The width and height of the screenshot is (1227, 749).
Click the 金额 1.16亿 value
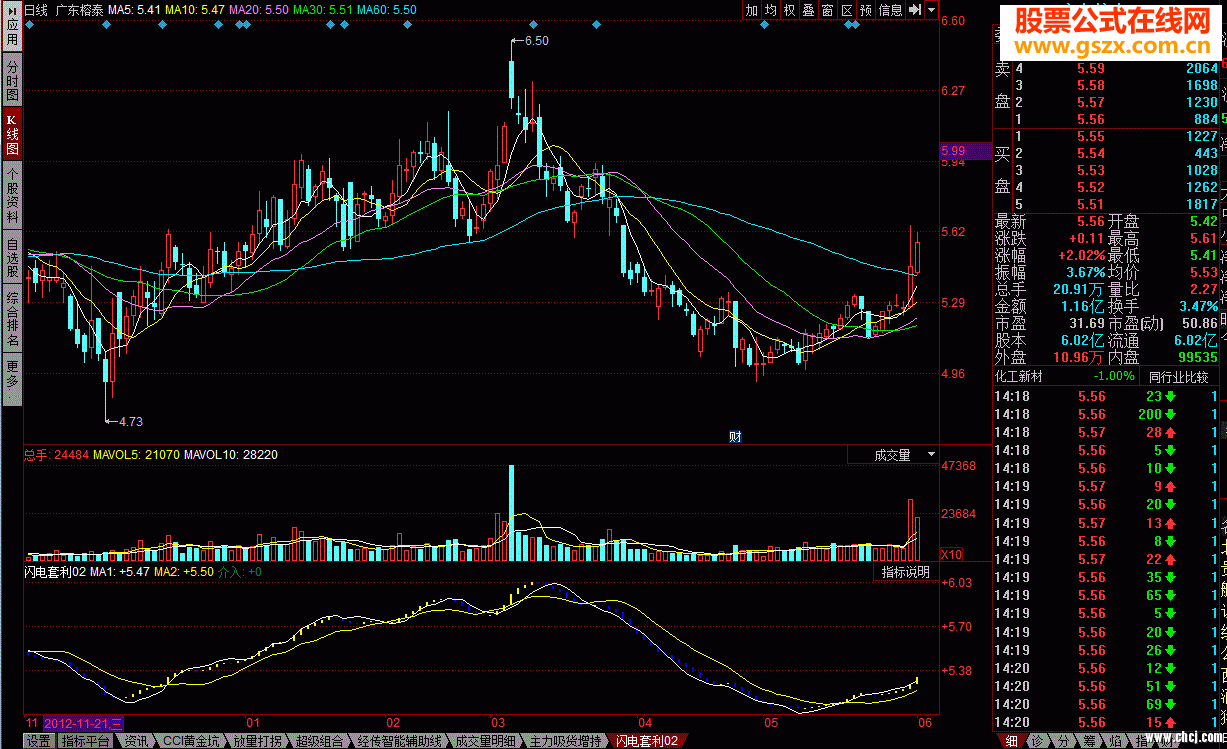coord(1084,305)
